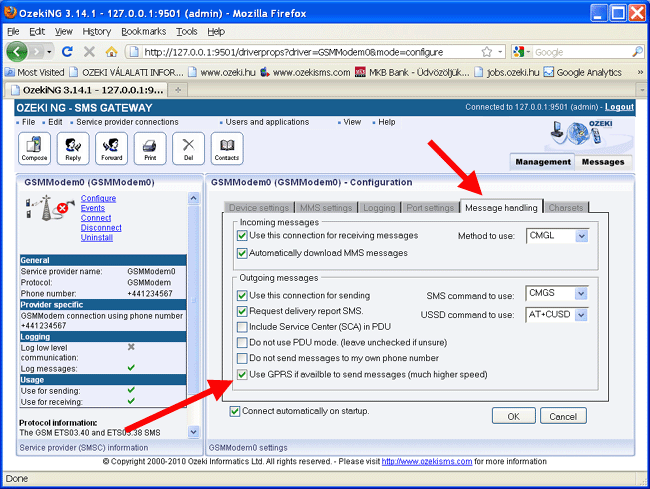Open a new tab with plus button
Viewport: 650px width, 489px height.
(178, 90)
